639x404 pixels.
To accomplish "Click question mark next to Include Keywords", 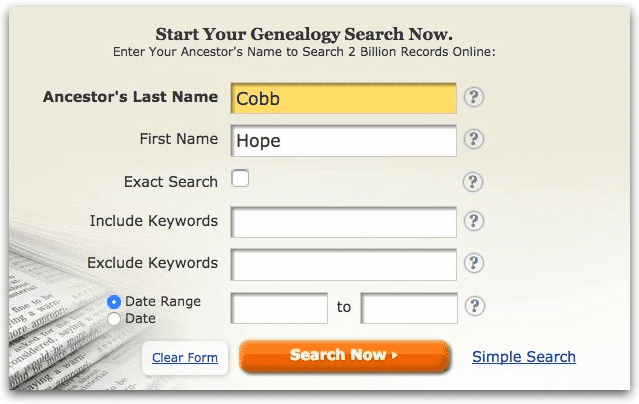I will (x=474, y=221).
